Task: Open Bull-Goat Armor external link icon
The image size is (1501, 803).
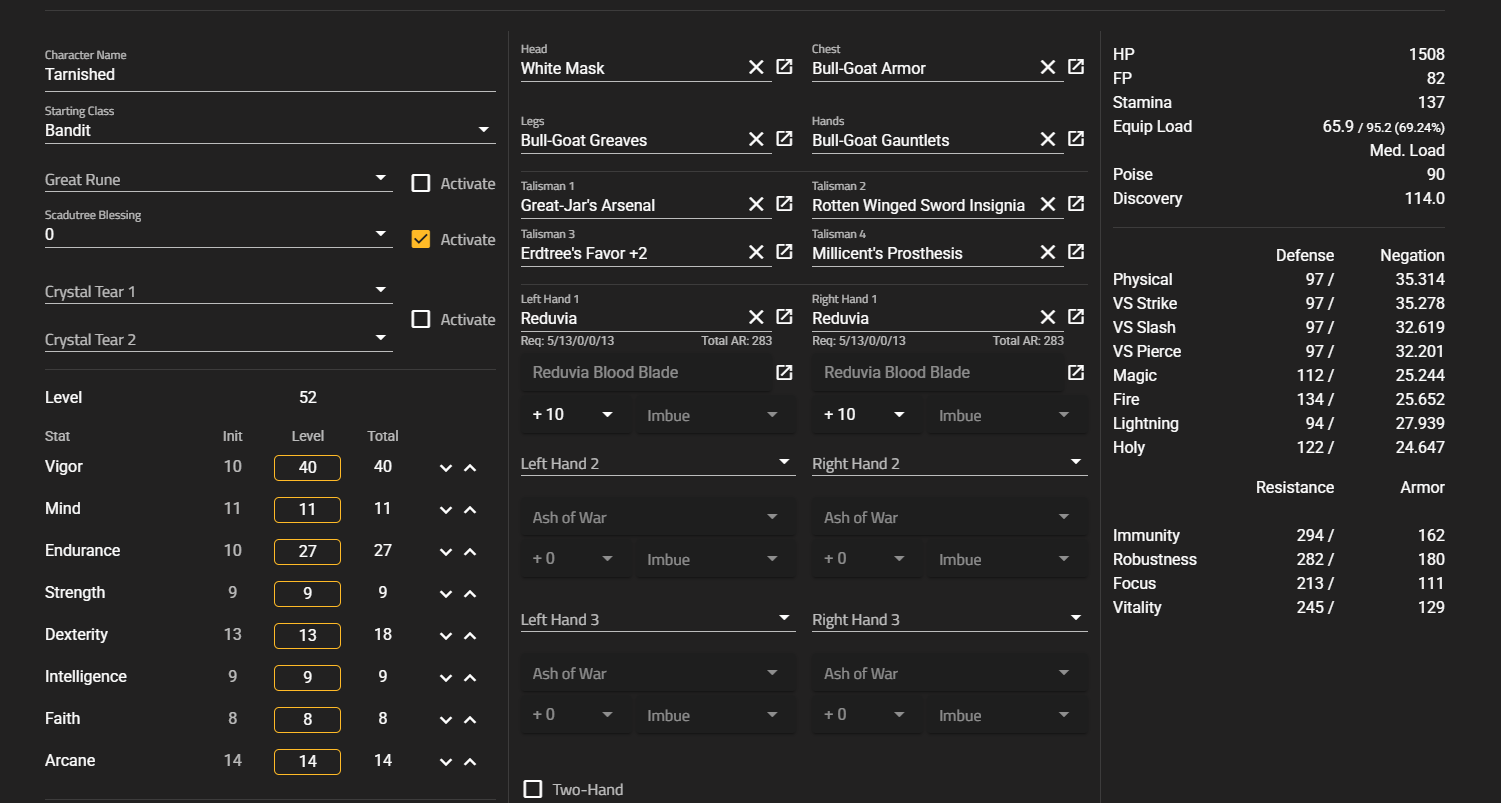Action: (x=1076, y=67)
